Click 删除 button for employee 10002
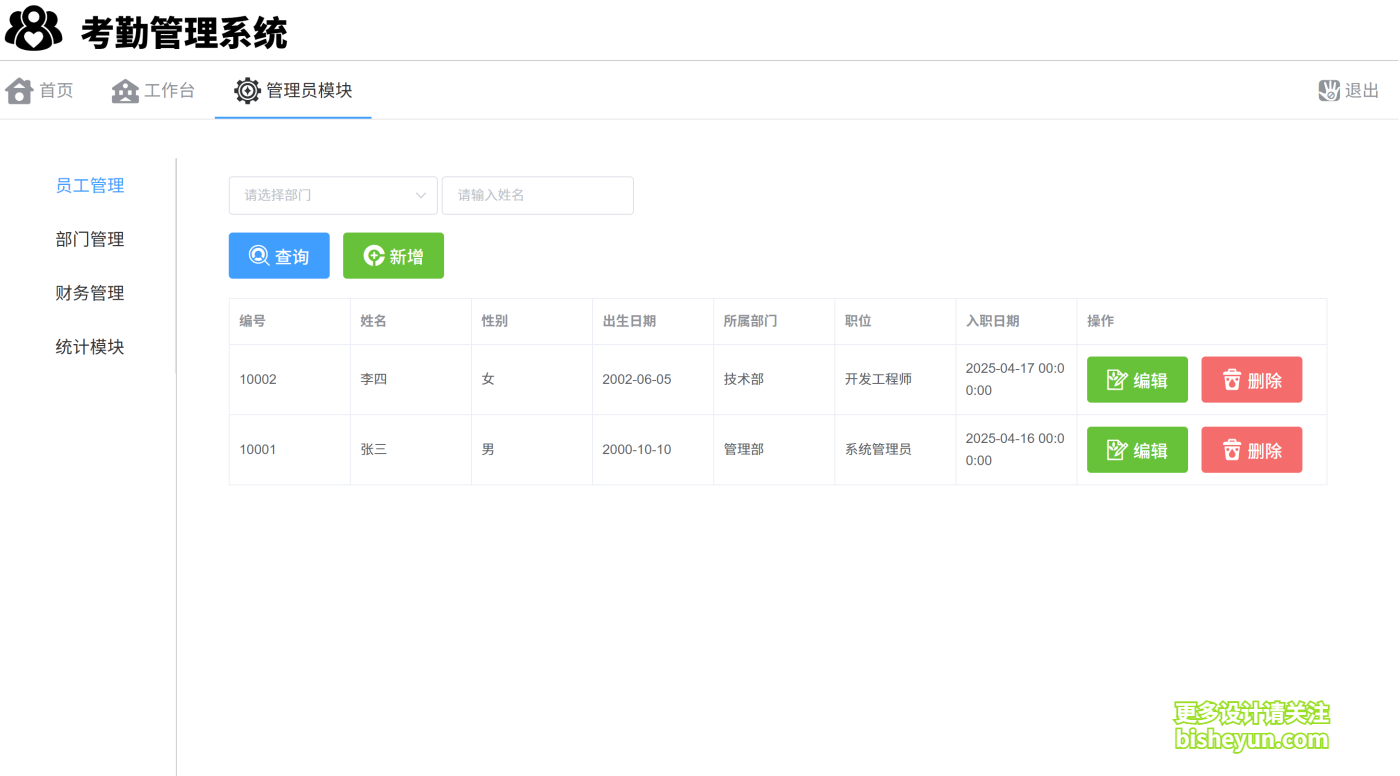 (x=1252, y=380)
